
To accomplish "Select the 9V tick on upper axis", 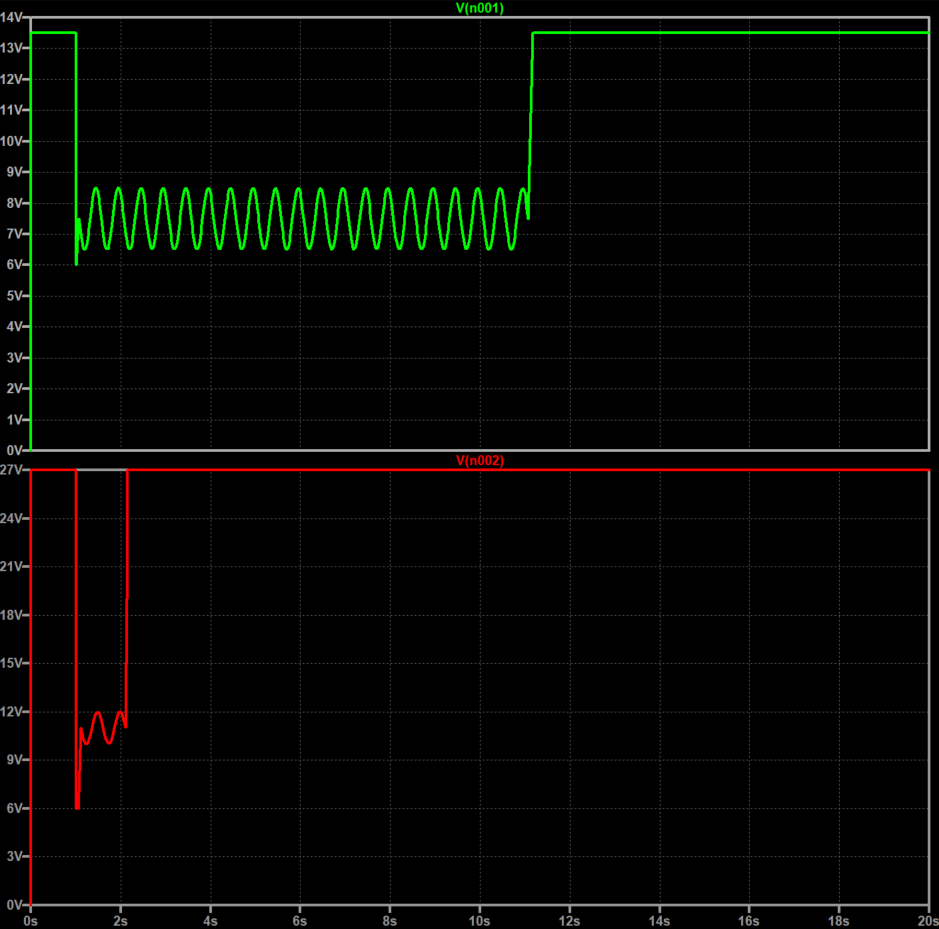I will pos(14,173).
